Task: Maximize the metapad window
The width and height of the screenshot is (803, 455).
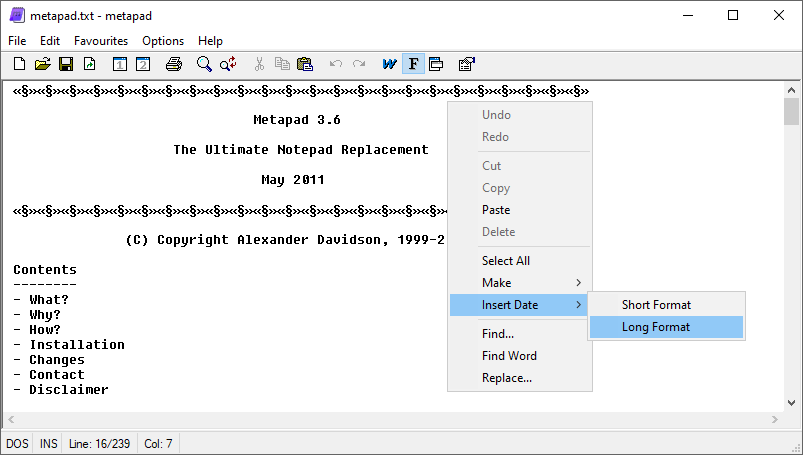Action: pos(733,15)
